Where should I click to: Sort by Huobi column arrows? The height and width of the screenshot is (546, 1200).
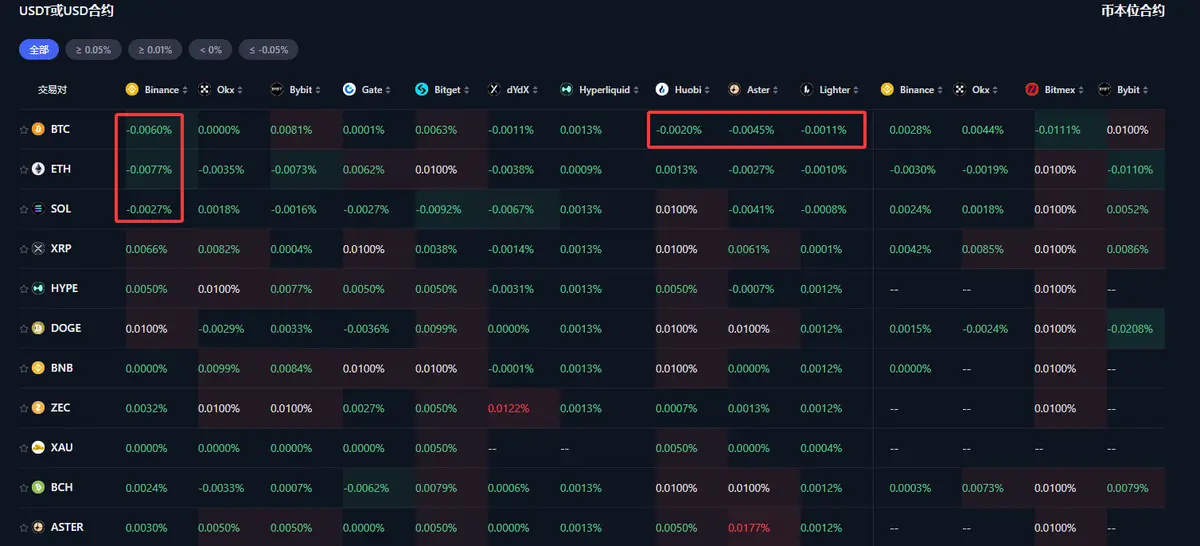click(709, 90)
